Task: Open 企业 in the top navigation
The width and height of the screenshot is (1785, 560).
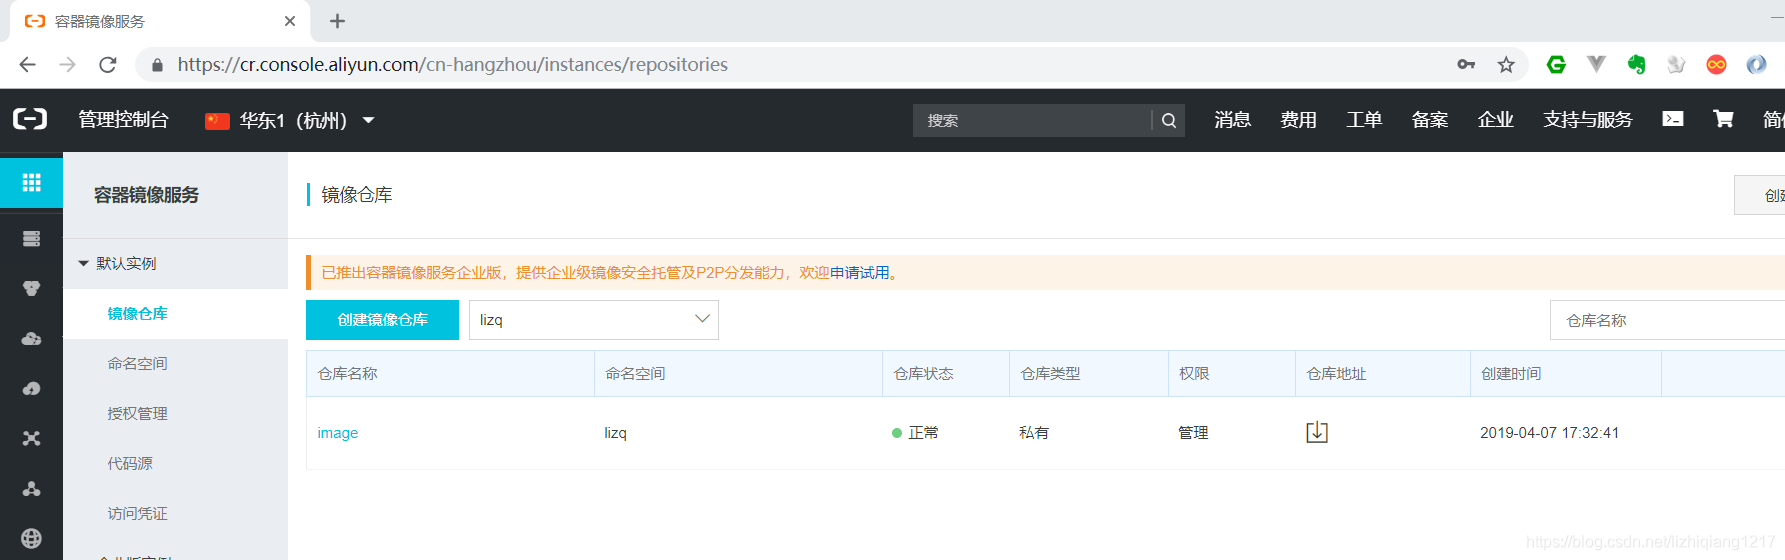Action: [x=1496, y=120]
